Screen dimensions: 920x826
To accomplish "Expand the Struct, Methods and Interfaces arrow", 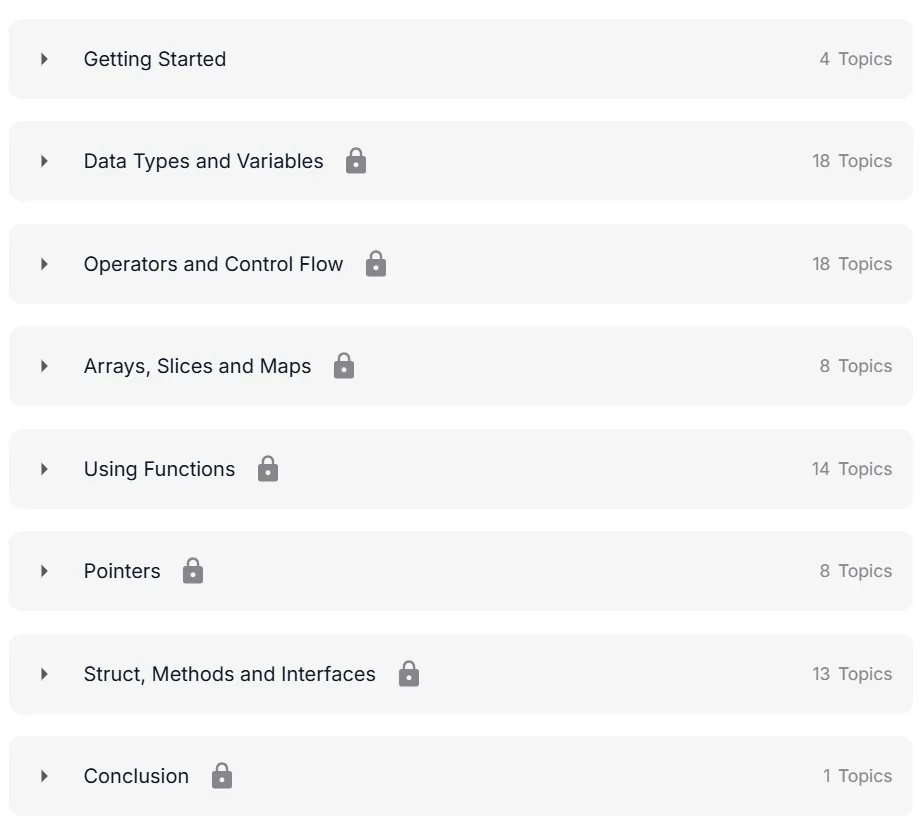I will [x=44, y=673].
